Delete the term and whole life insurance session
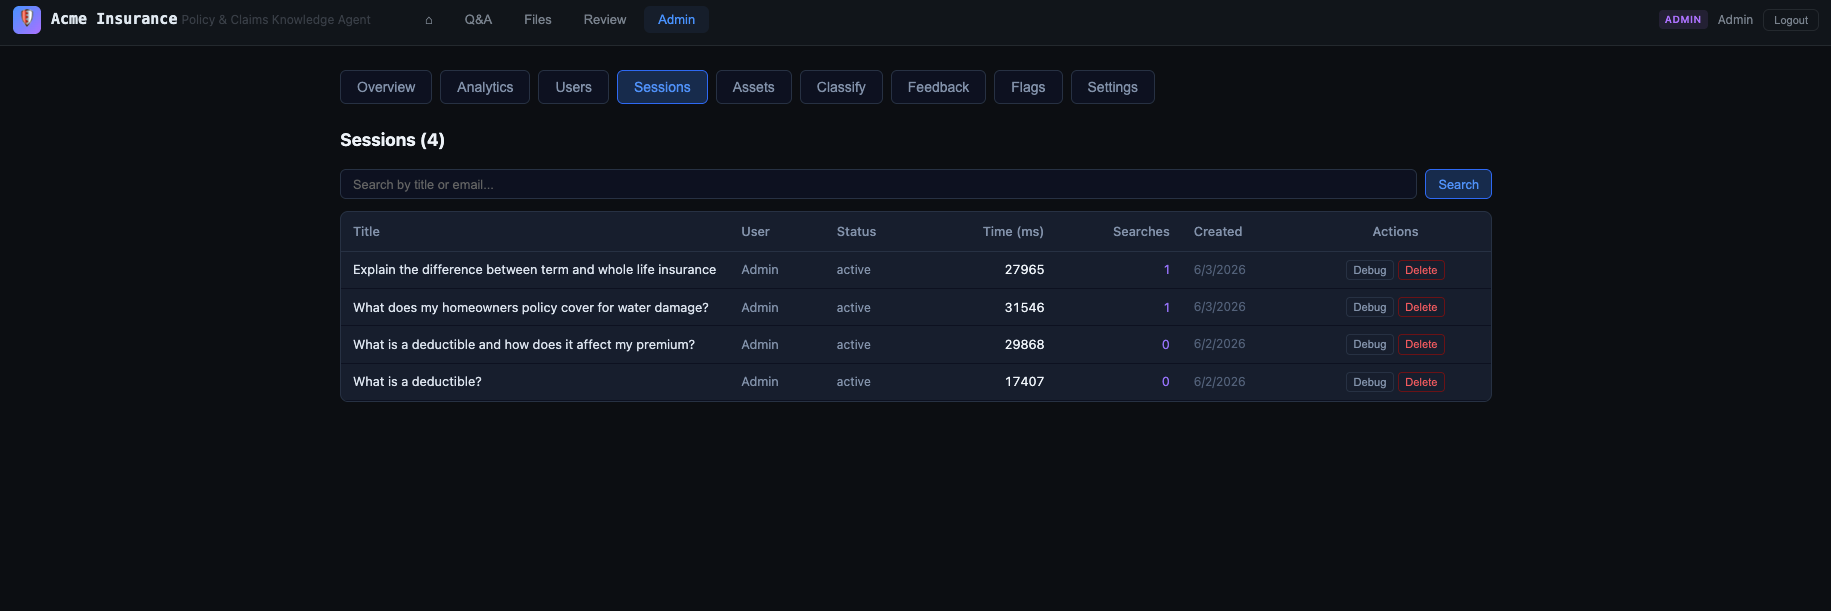 (1421, 270)
